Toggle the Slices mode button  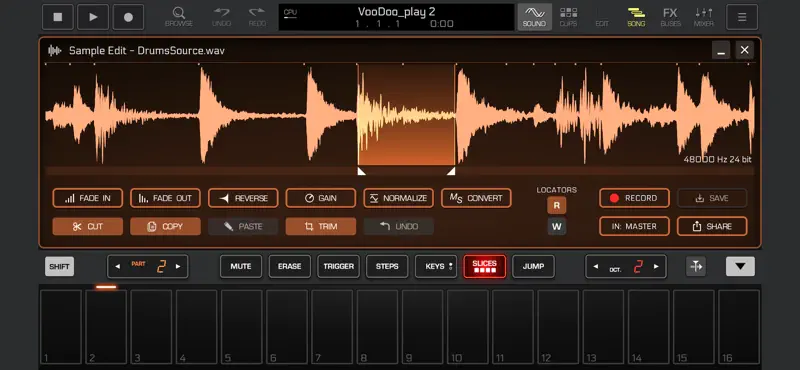485,266
